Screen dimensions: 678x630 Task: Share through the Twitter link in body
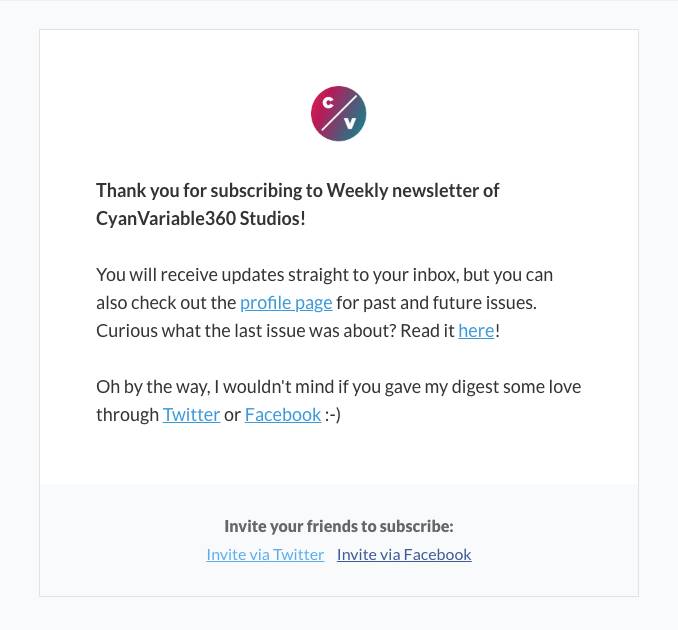coord(192,415)
